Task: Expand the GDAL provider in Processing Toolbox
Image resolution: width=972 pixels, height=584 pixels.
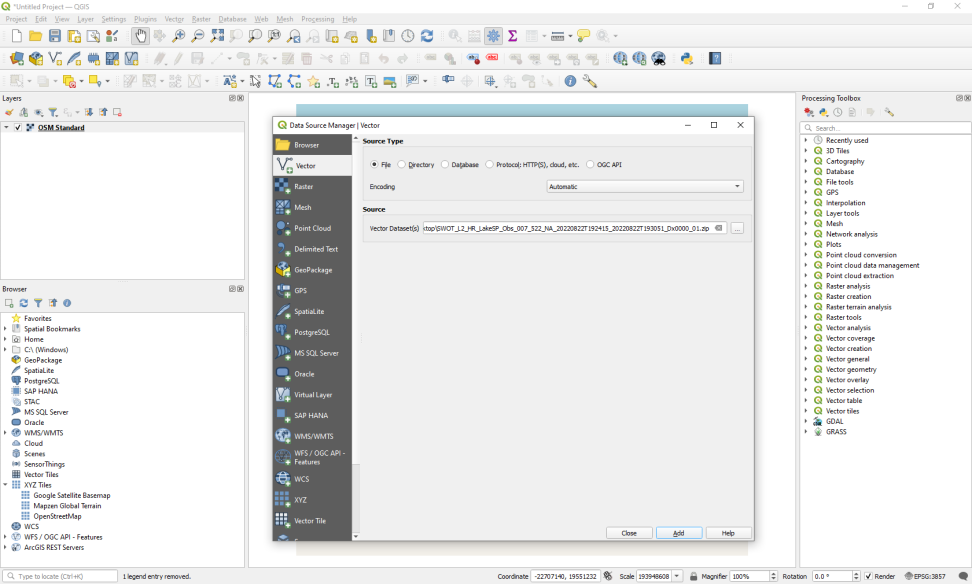Action: coord(806,421)
